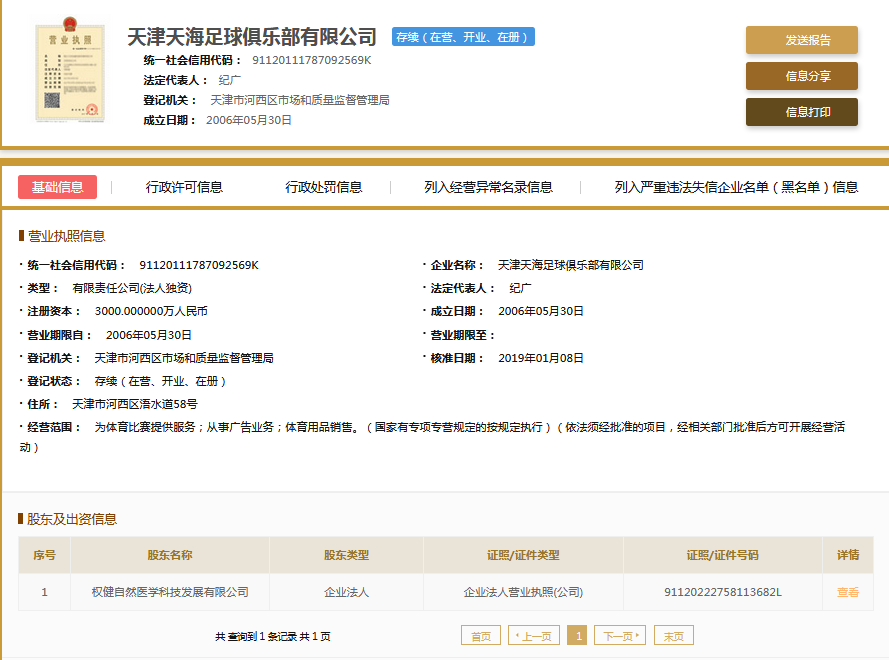Click the 信息分享 button
The image size is (889, 660).
coord(801,76)
